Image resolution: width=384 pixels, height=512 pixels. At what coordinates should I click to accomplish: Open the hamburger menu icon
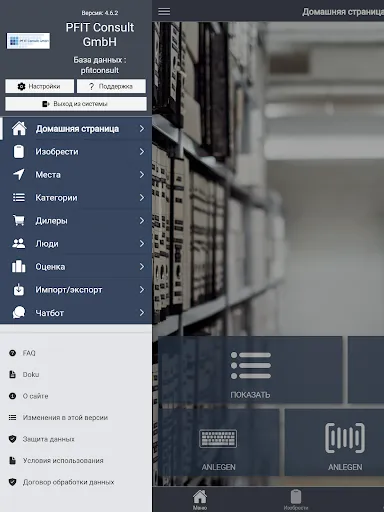pyautogui.click(x=164, y=11)
